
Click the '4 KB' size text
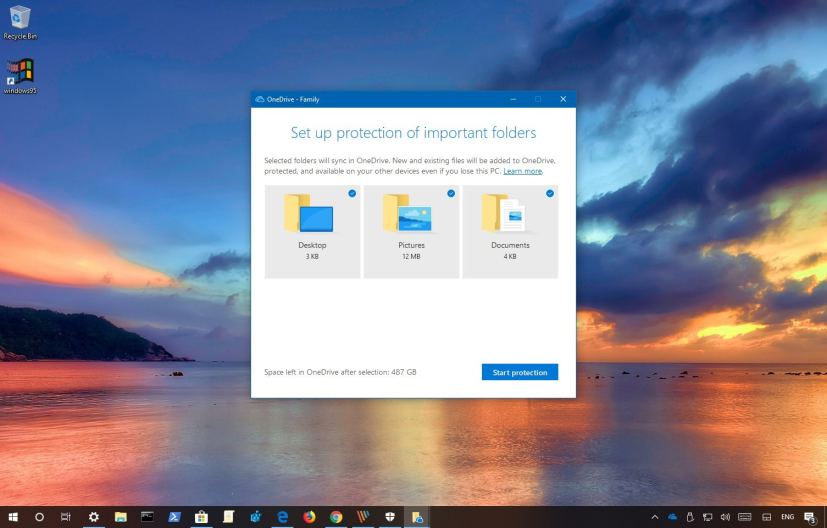pos(510,256)
